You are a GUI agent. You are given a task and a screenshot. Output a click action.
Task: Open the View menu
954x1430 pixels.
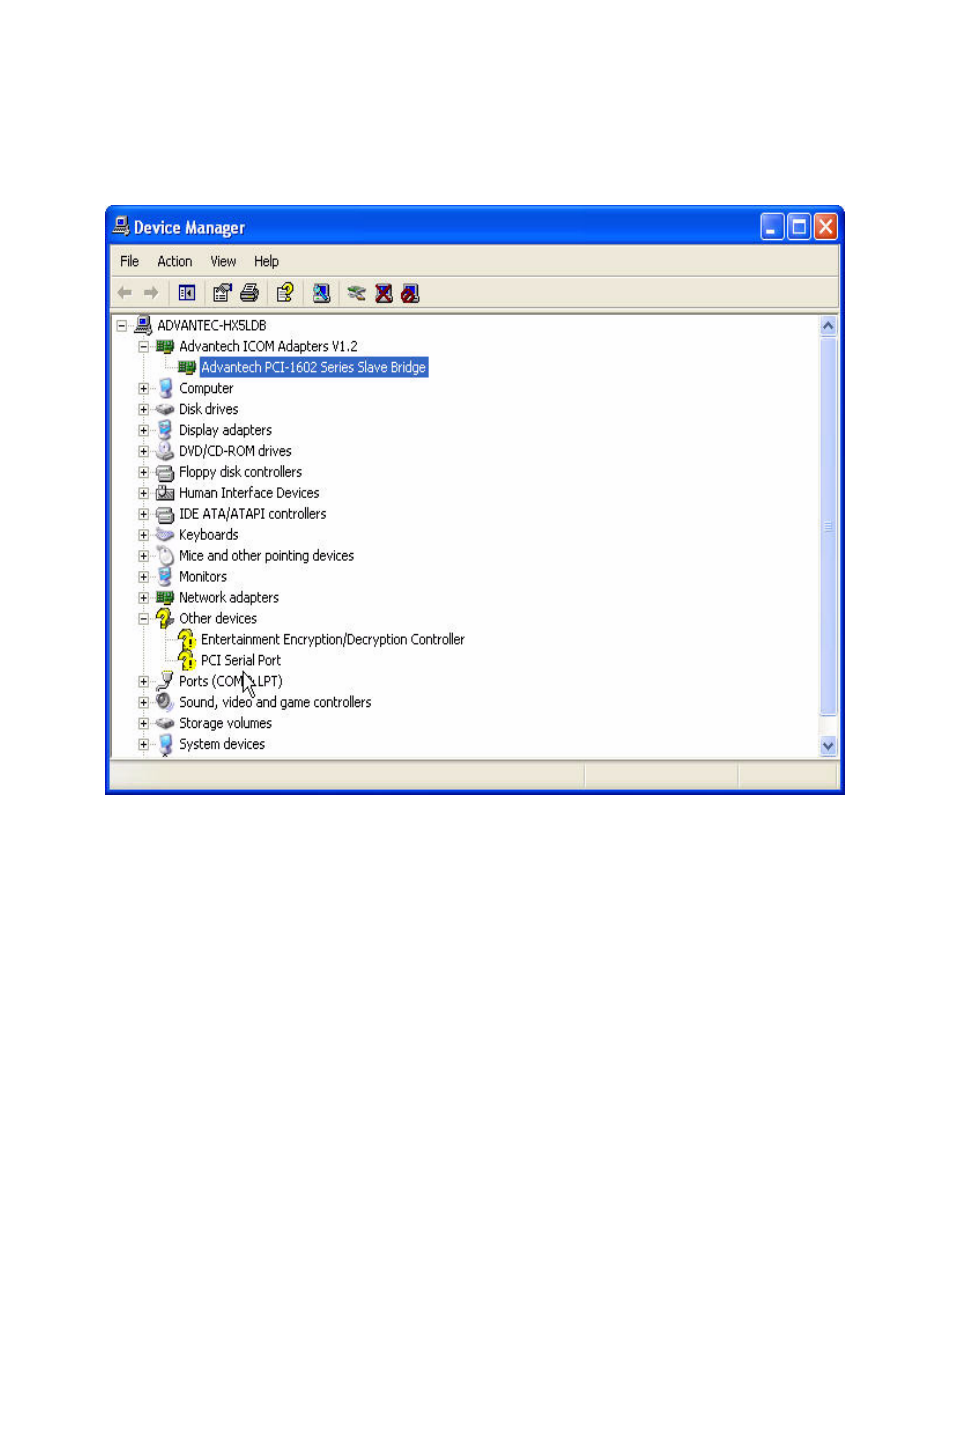pos(223,261)
